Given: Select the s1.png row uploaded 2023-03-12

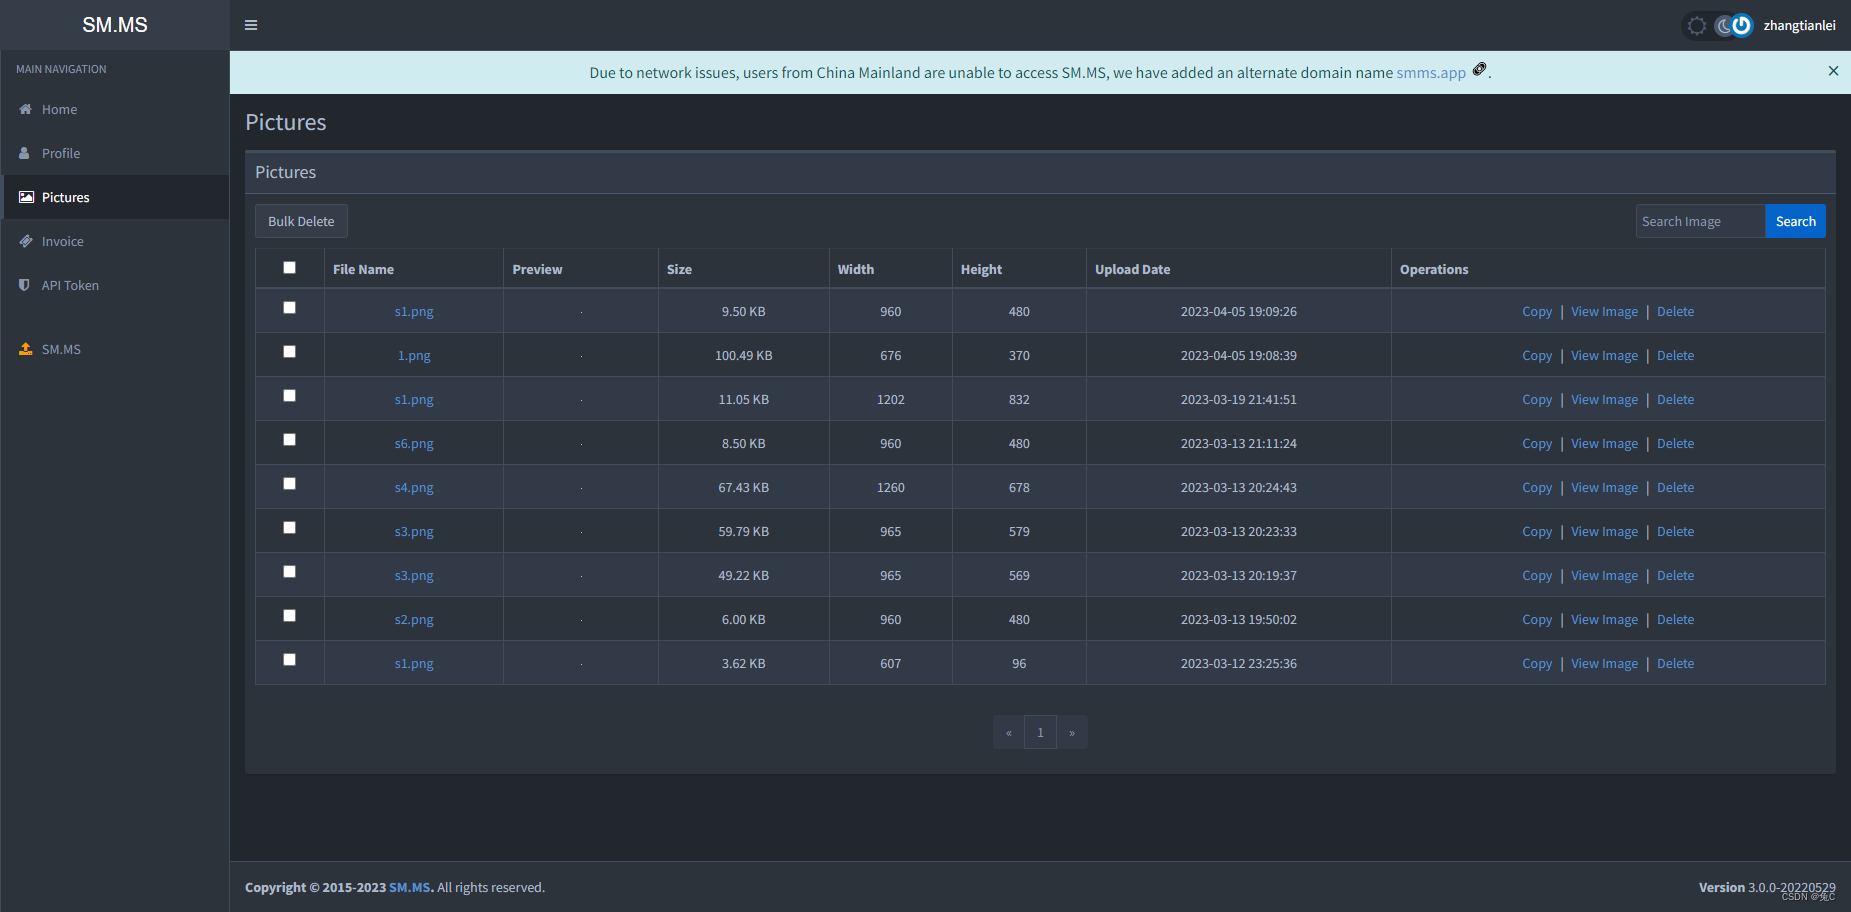Looking at the screenshot, I should pyautogui.click(x=290, y=660).
